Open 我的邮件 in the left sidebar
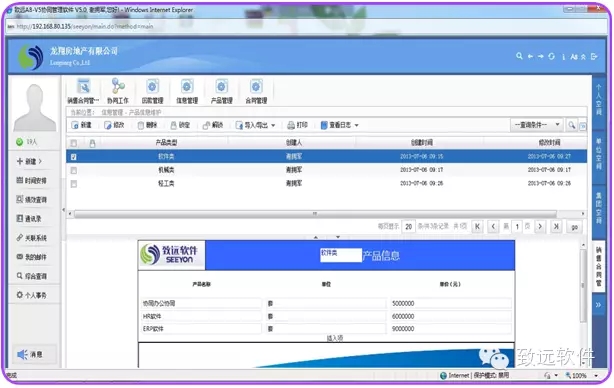 [x=32, y=257]
